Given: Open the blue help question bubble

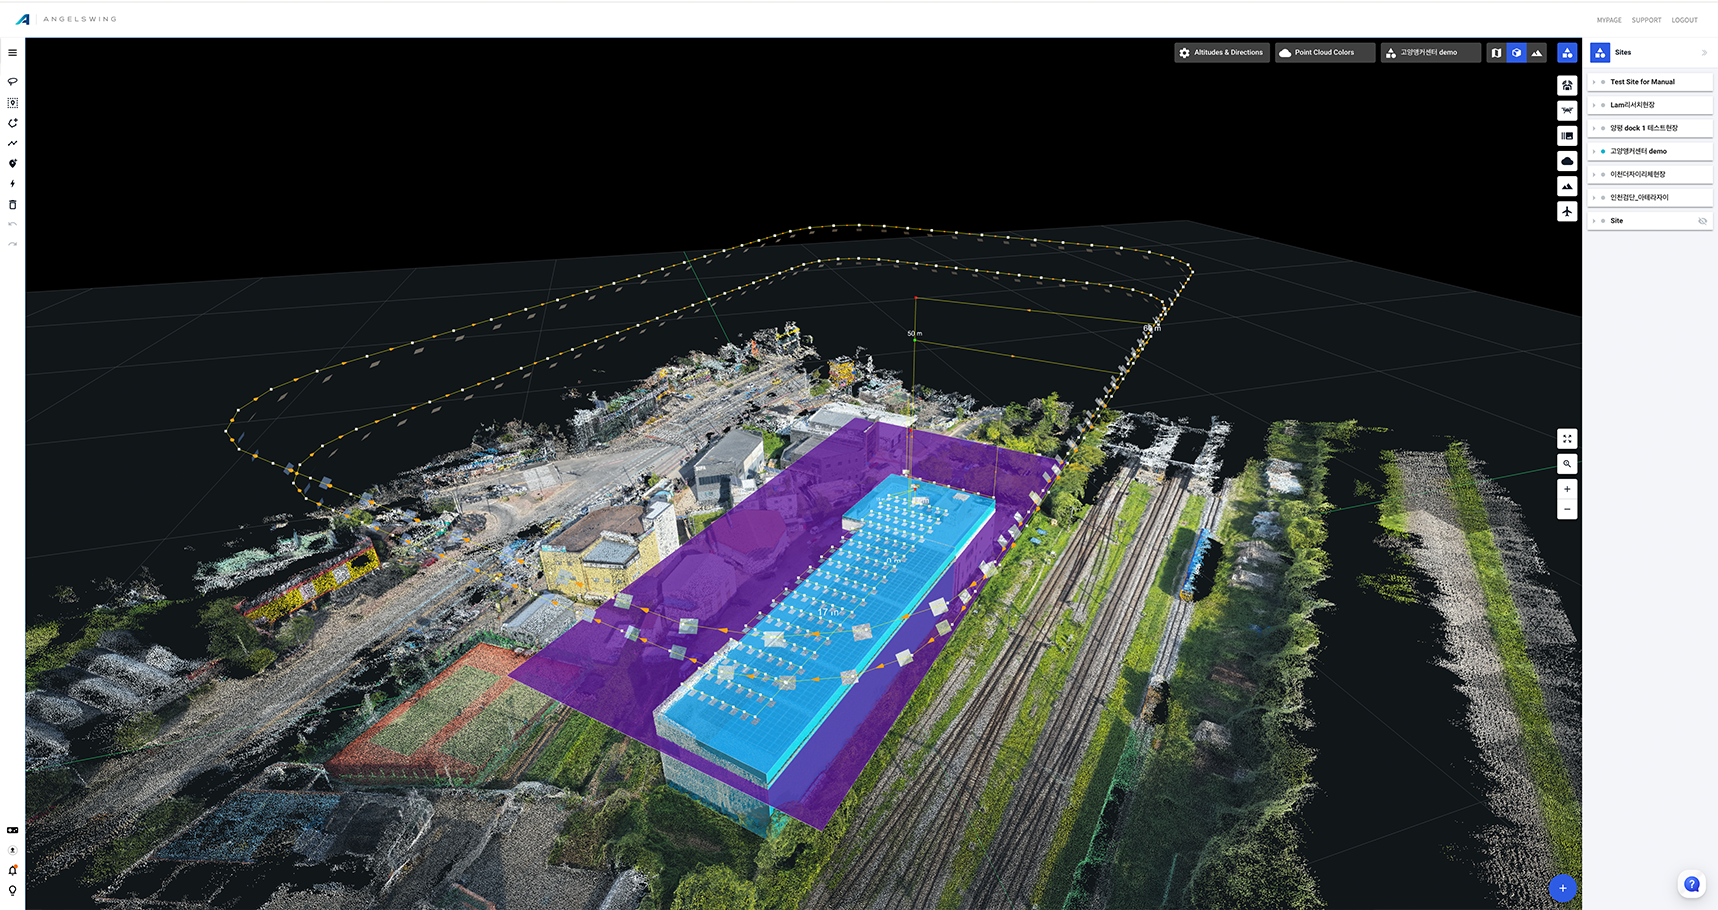Looking at the screenshot, I should [1691, 884].
